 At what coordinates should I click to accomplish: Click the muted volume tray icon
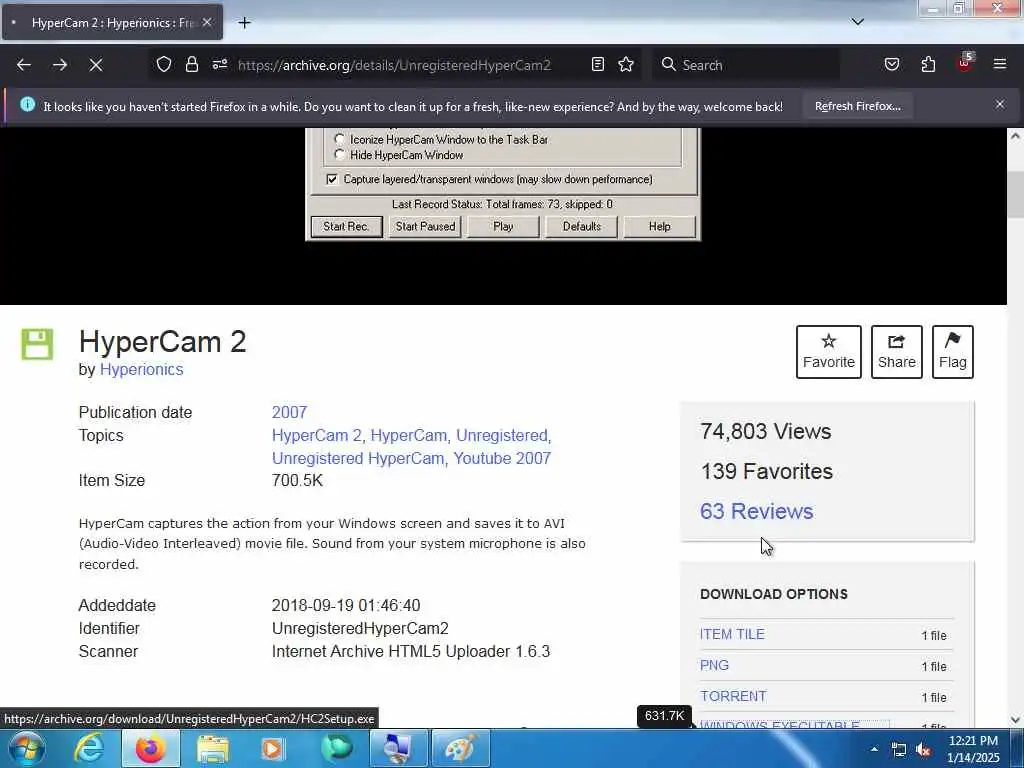coord(923,750)
